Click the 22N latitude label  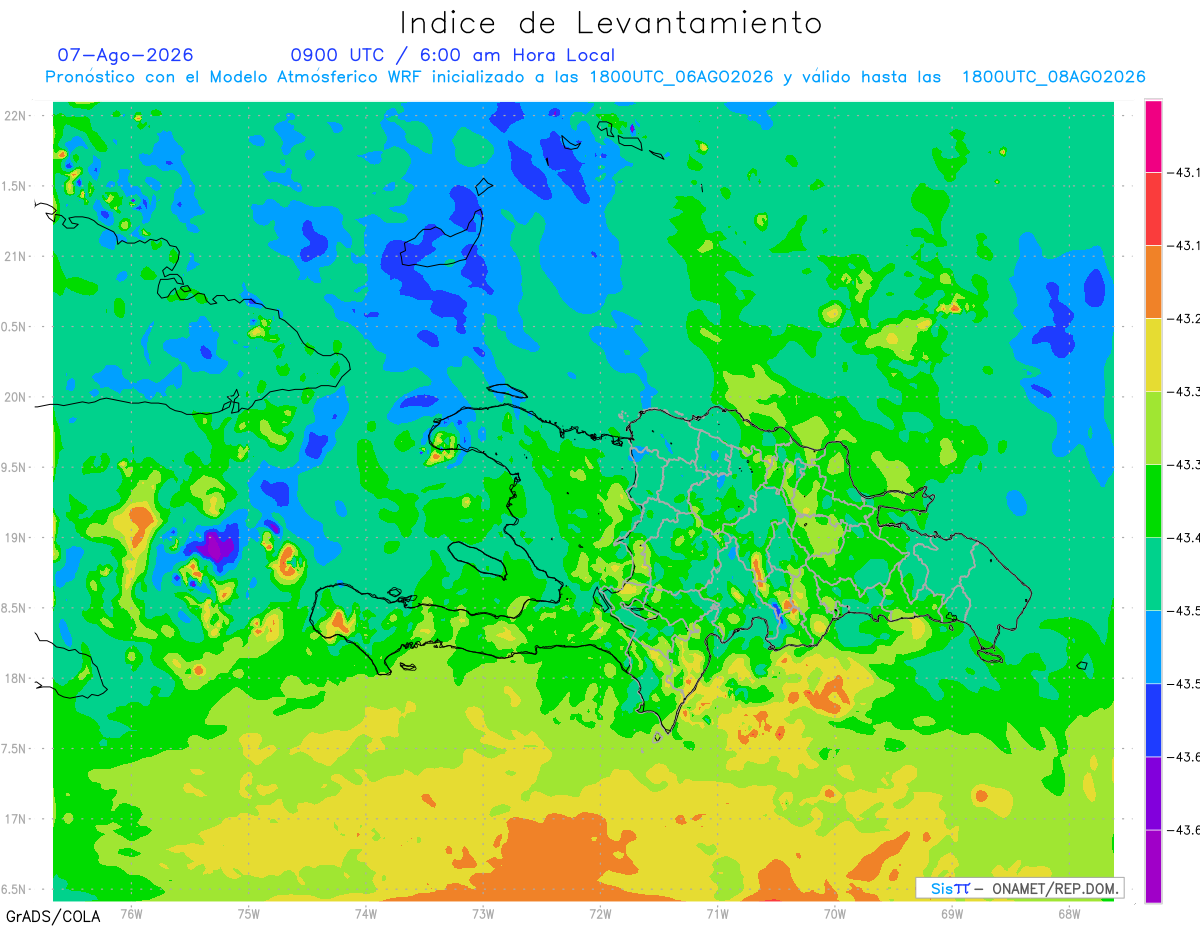(x=16, y=115)
